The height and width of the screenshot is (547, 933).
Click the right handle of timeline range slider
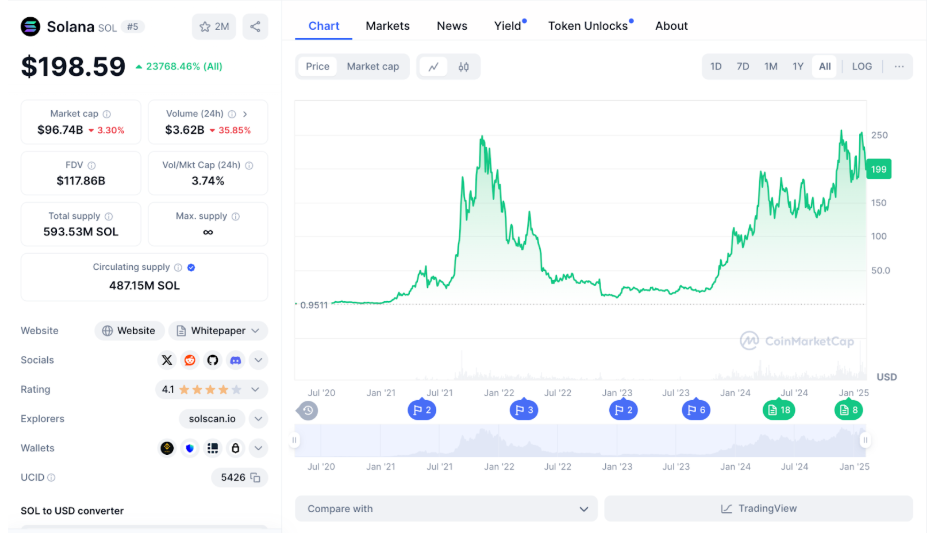[864, 440]
